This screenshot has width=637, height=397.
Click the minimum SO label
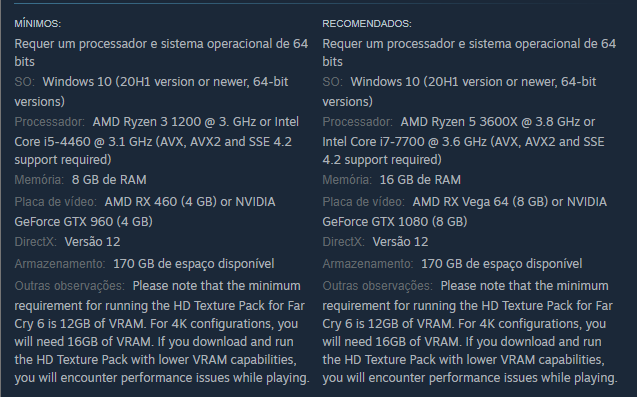coord(24,82)
